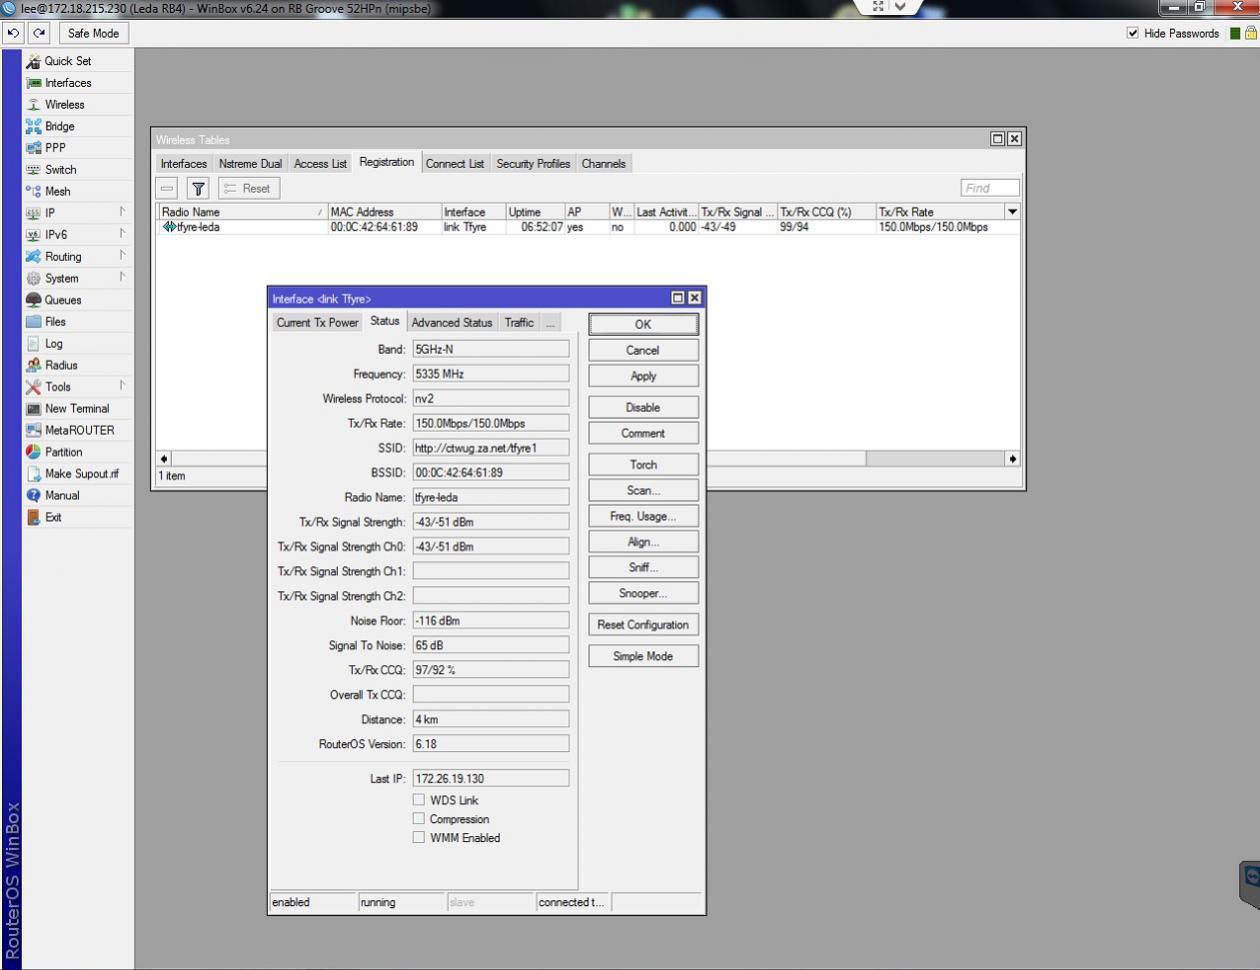Open the Advanced Status tab
The height and width of the screenshot is (970, 1260).
pos(451,323)
